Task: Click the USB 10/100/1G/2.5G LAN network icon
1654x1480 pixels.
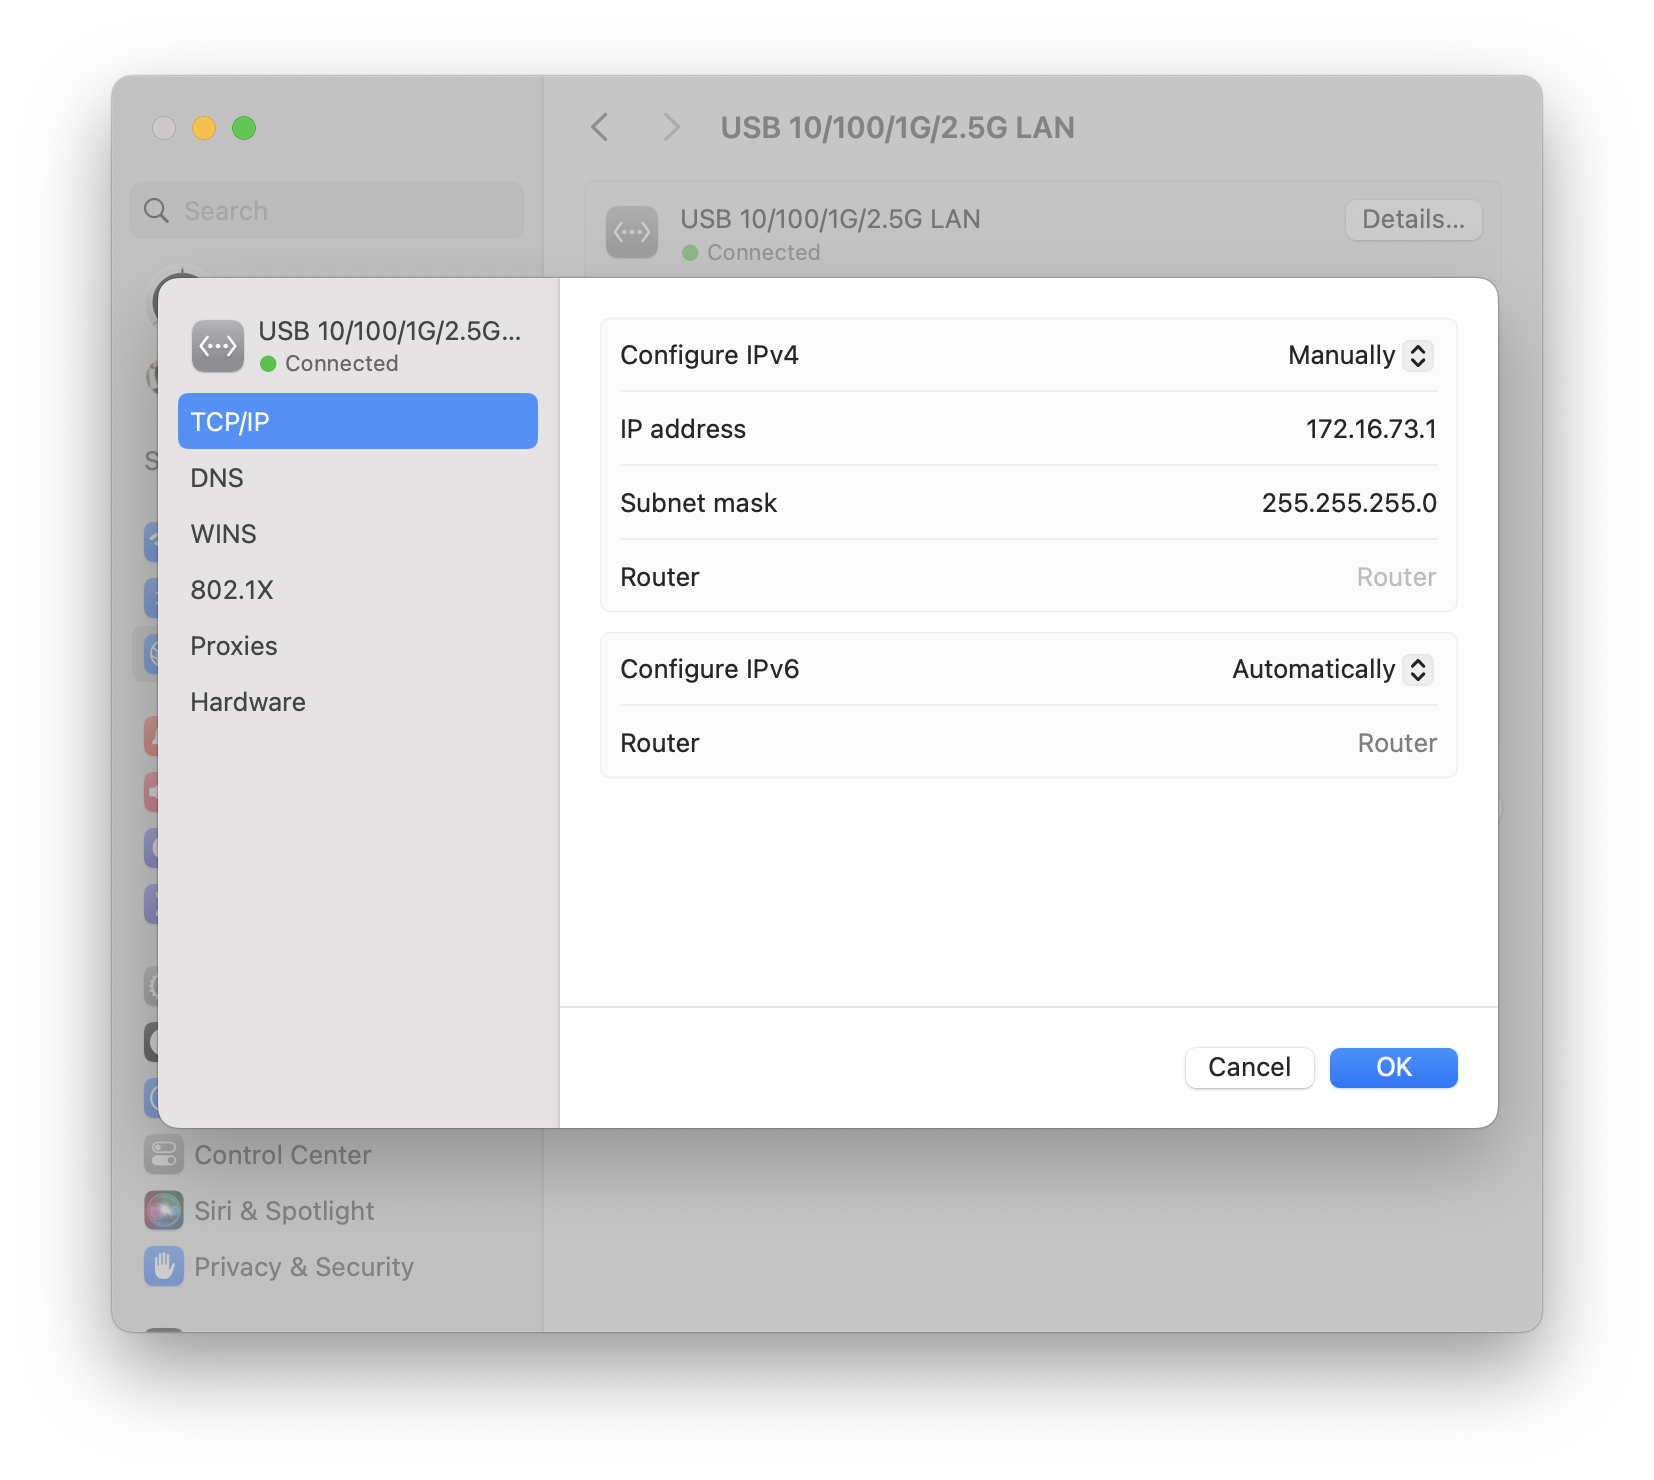Action: (x=631, y=231)
